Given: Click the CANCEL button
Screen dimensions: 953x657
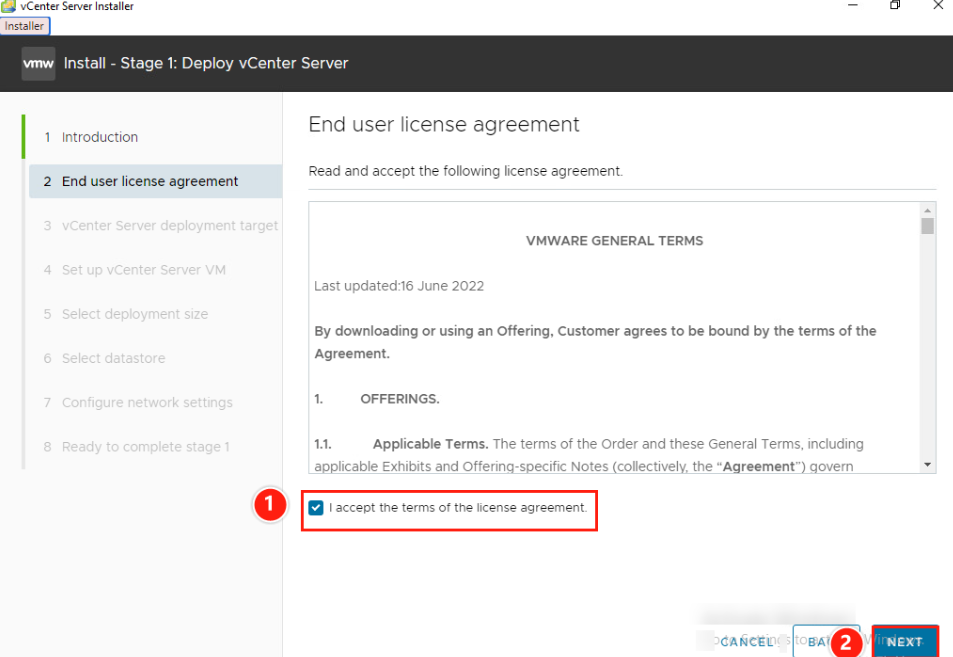Looking at the screenshot, I should pos(746,641).
